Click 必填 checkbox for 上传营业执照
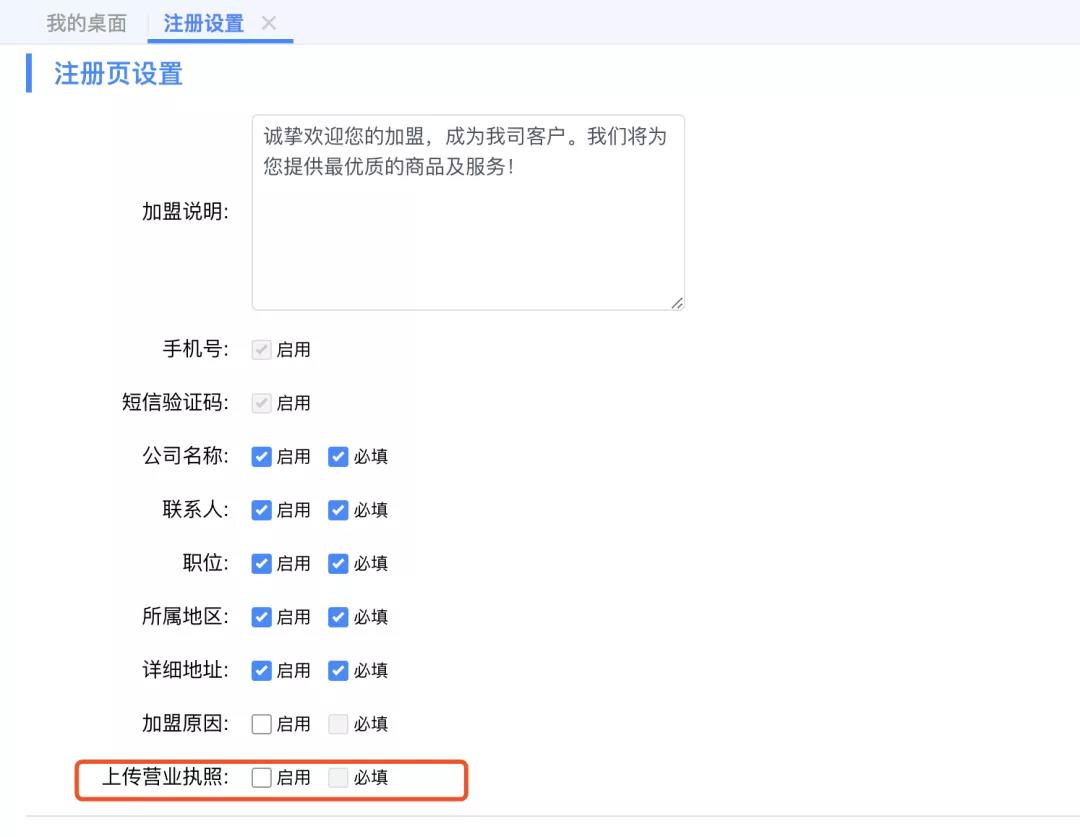Screen dimensions: 1080x837 [x=339, y=778]
